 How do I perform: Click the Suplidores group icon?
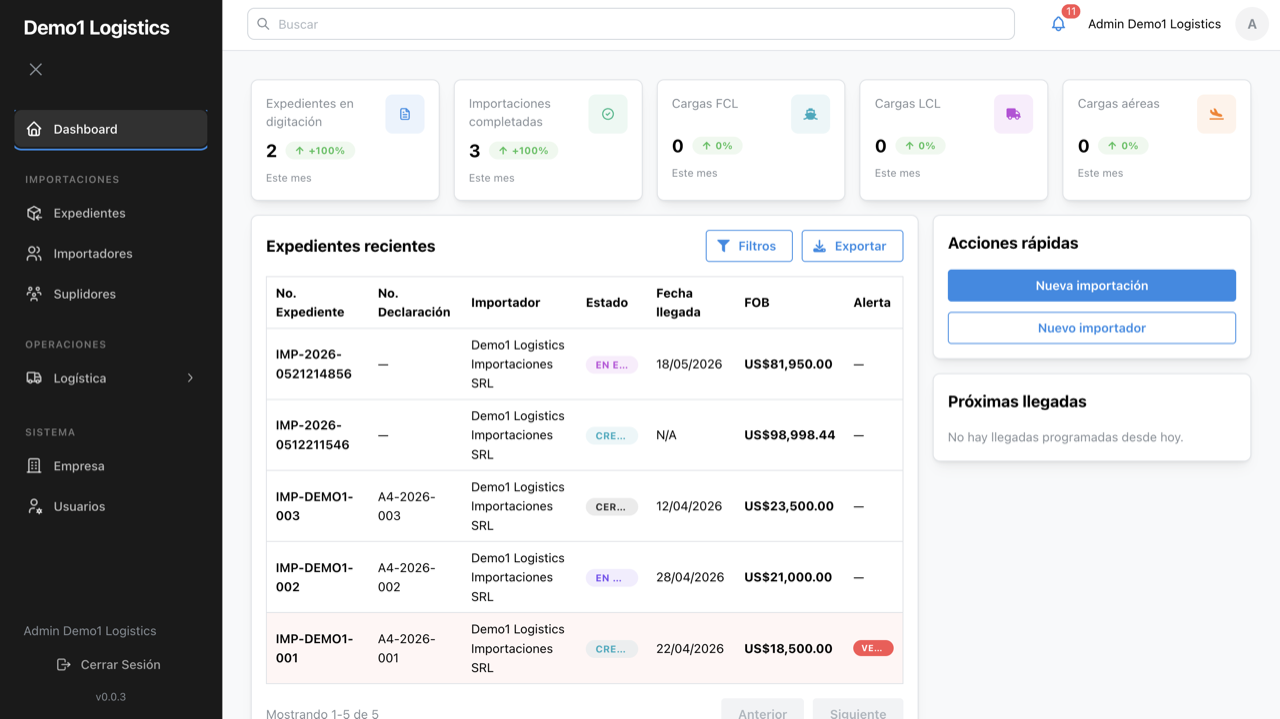pyautogui.click(x=34, y=294)
